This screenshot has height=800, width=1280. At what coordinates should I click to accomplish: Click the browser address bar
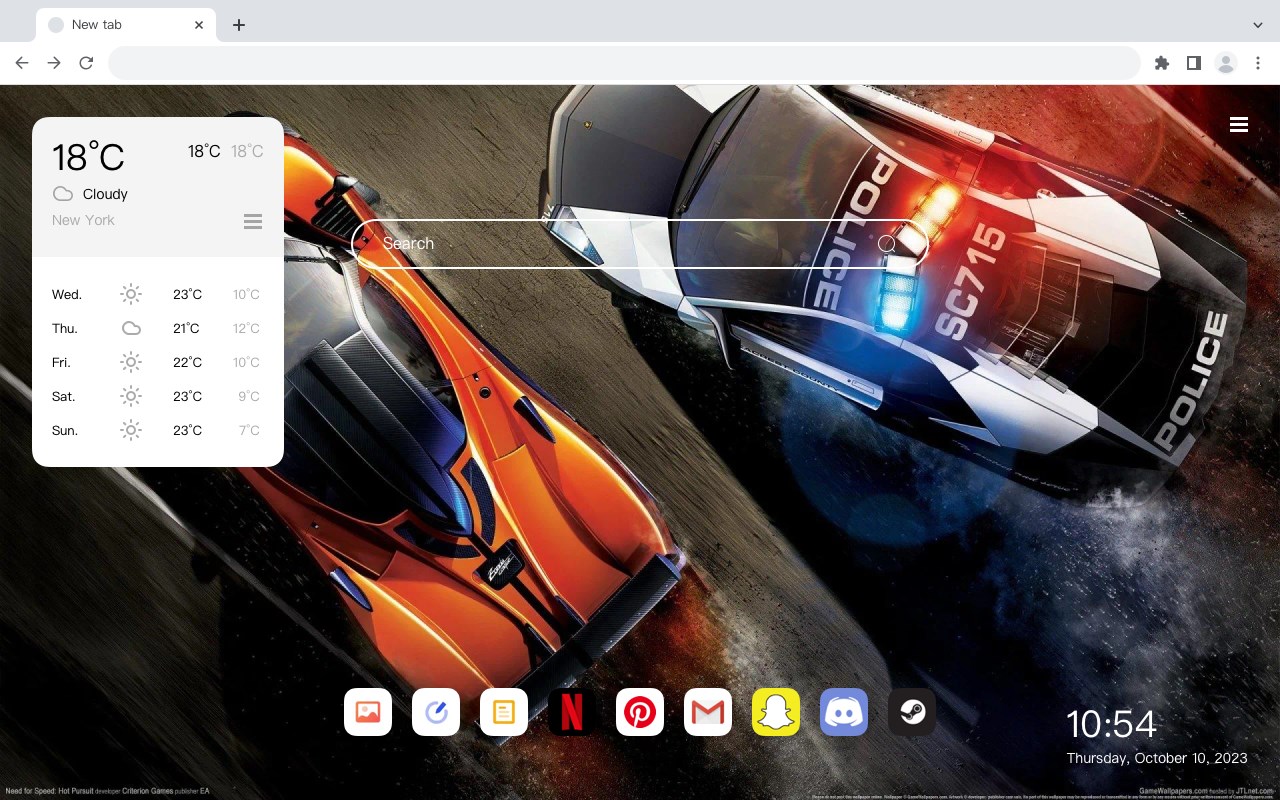pos(624,63)
